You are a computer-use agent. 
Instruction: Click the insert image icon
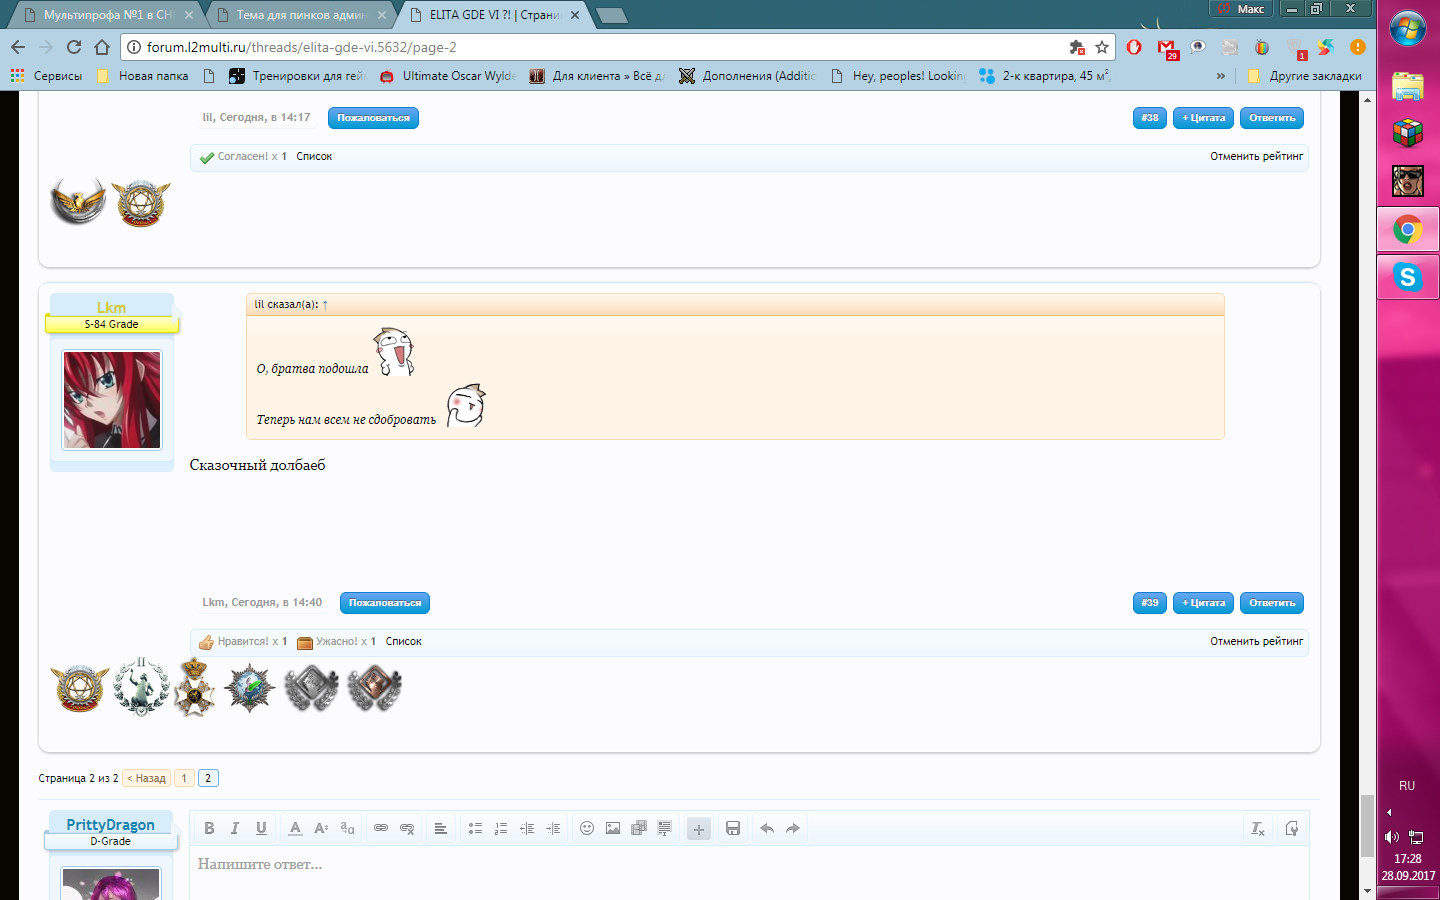613,828
